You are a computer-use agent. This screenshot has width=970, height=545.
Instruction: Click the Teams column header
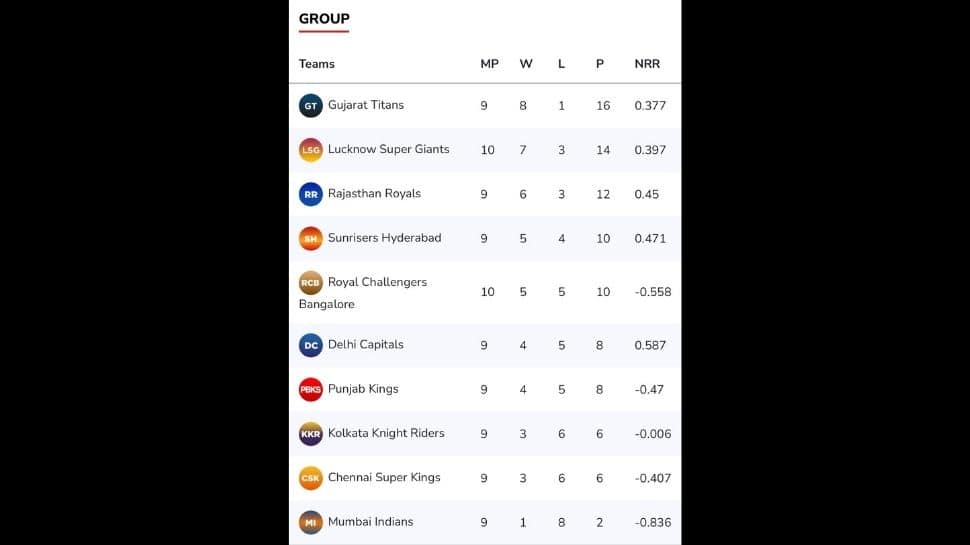pos(317,64)
